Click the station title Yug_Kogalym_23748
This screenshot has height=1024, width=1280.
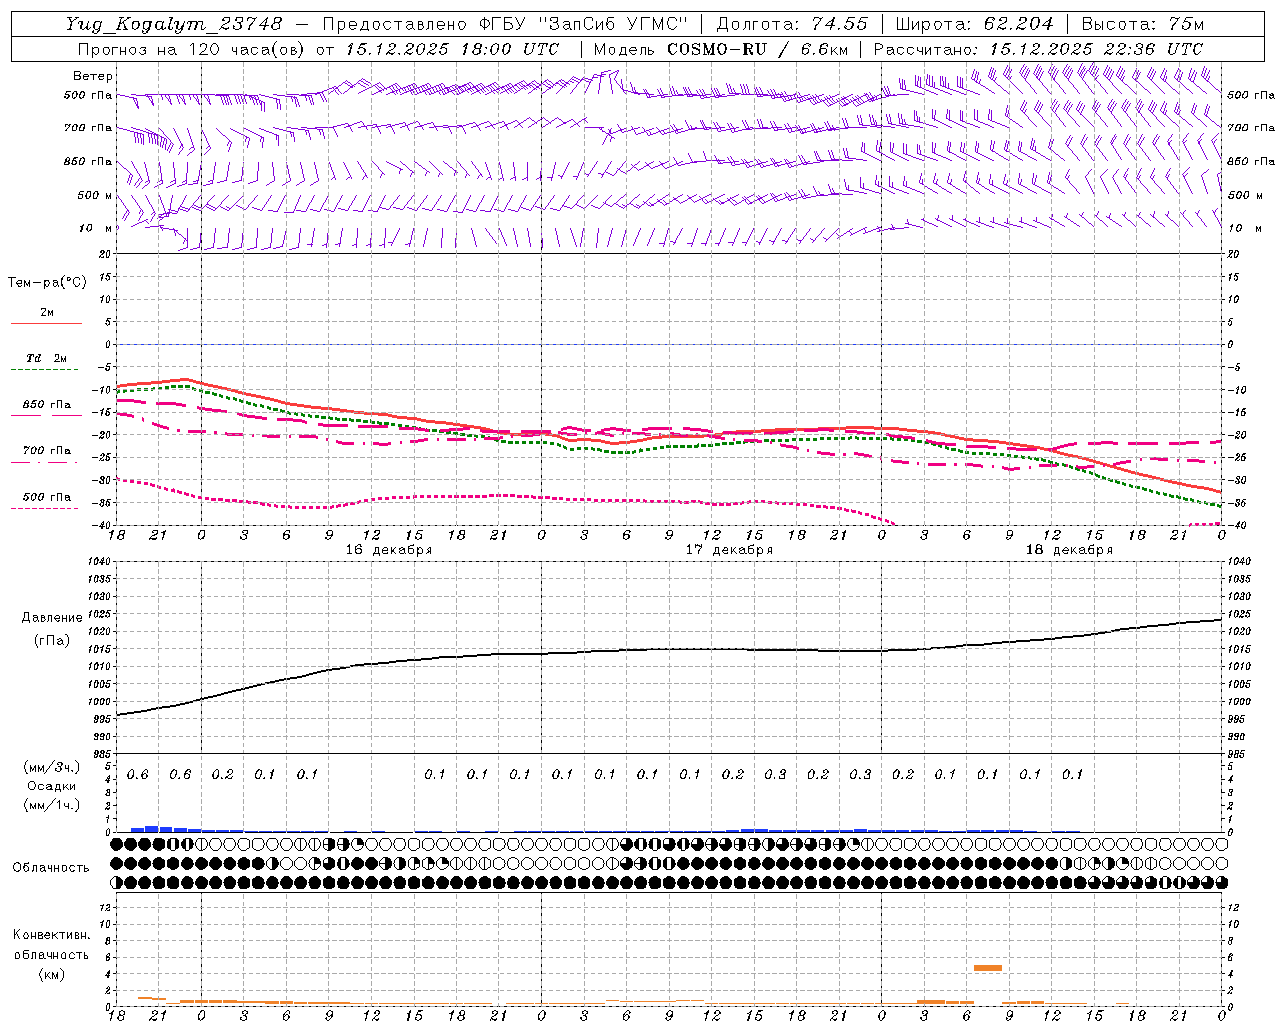(x=174, y=23)
